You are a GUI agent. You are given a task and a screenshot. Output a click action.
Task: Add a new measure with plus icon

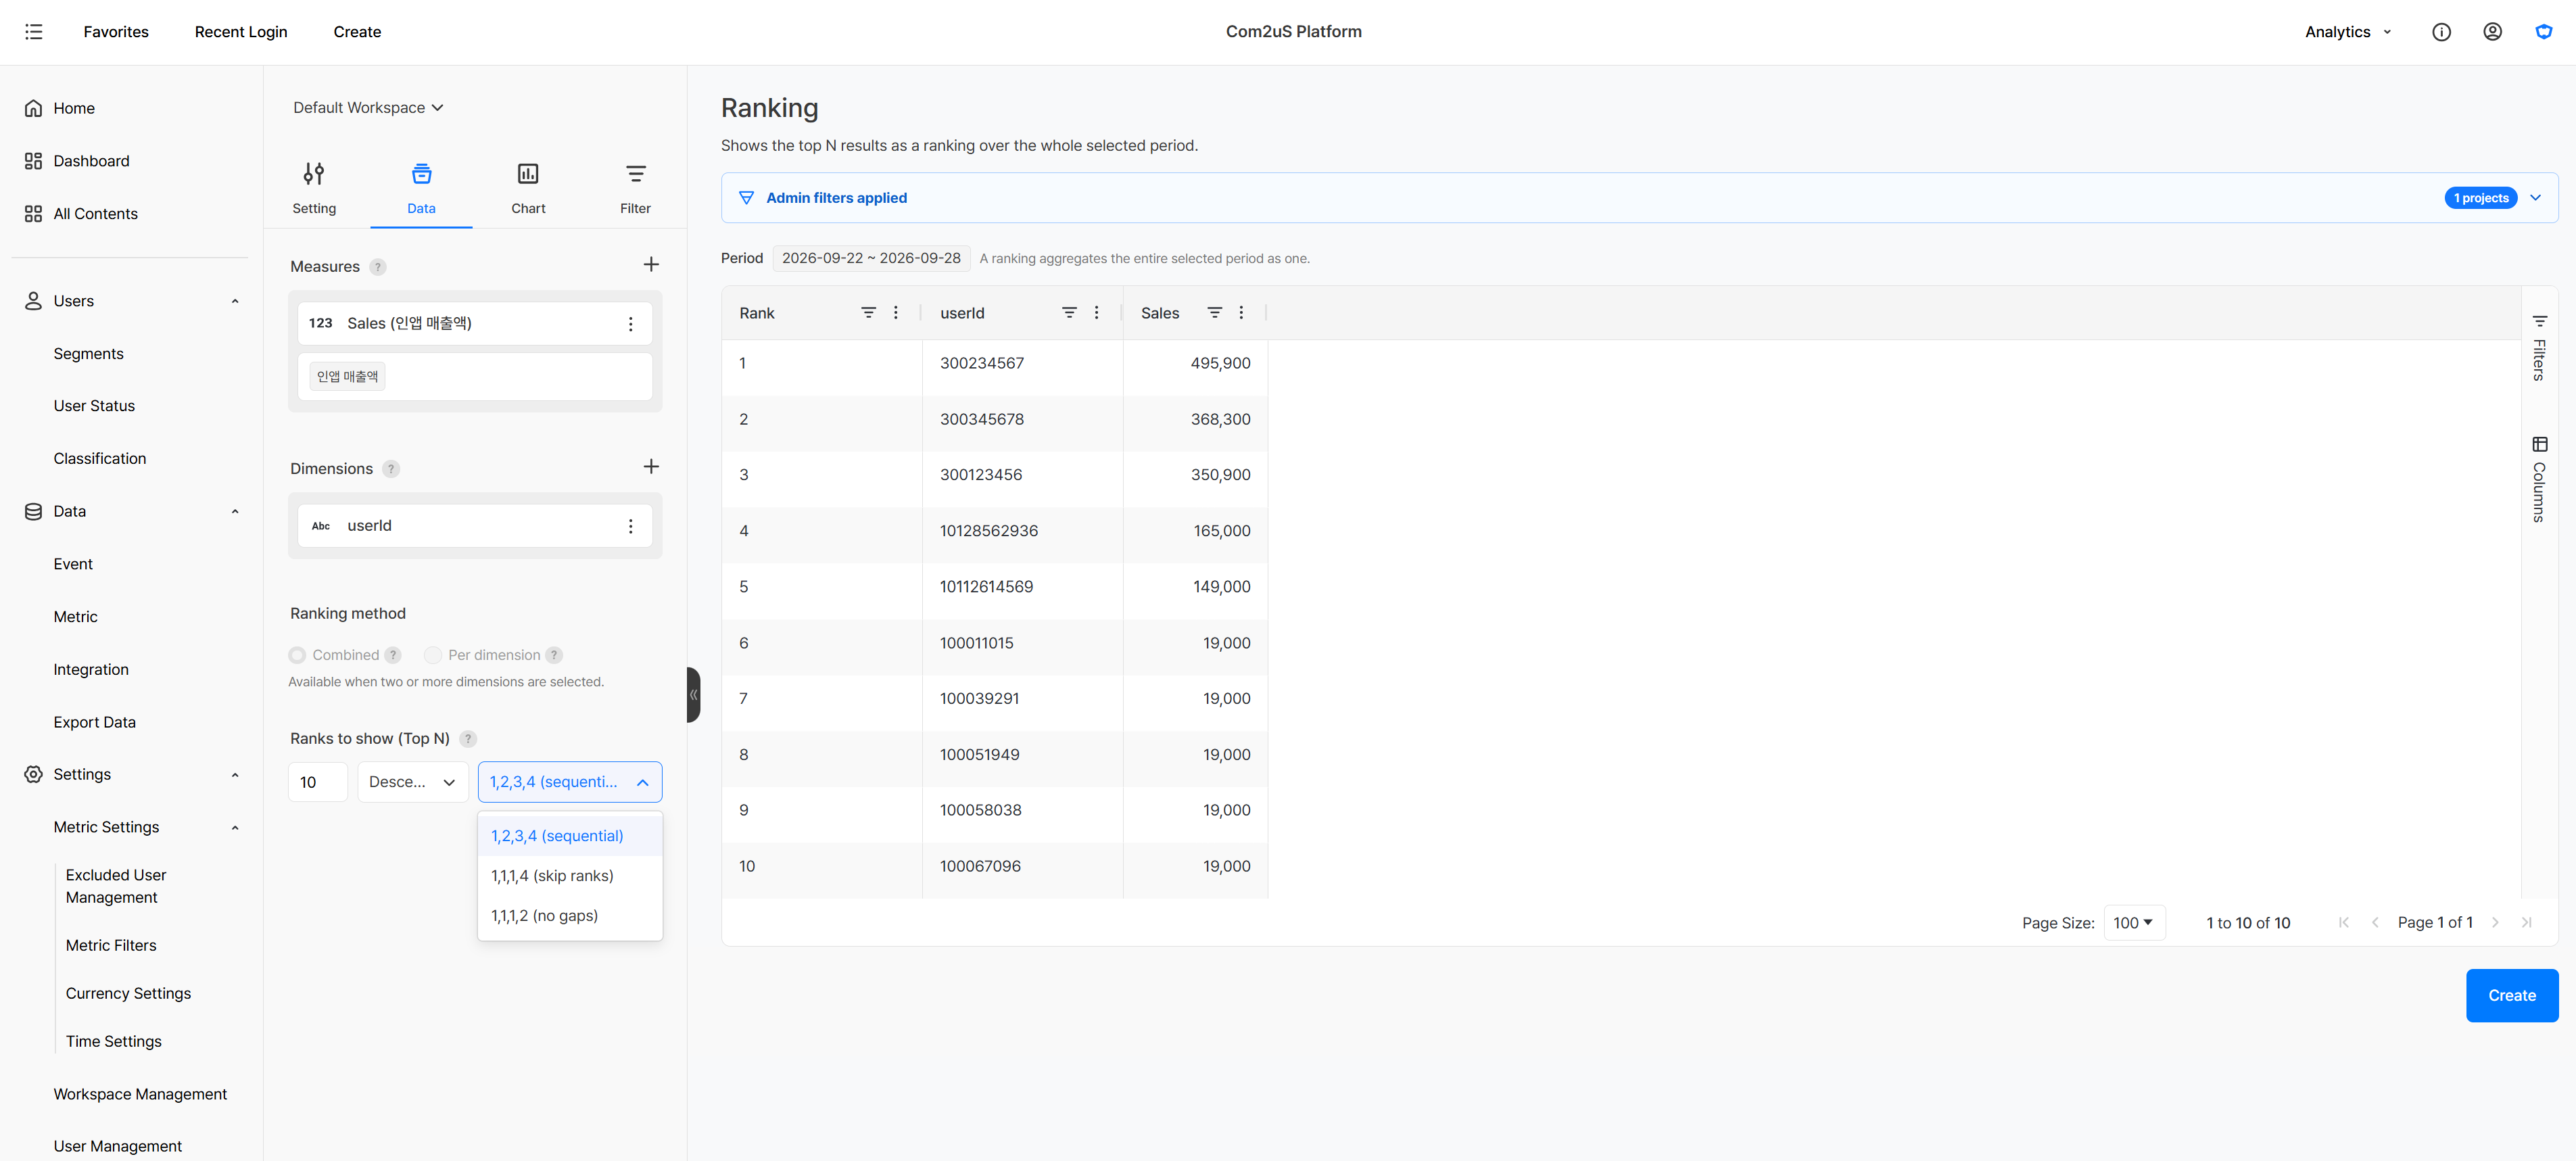click(x=651, y=265)
